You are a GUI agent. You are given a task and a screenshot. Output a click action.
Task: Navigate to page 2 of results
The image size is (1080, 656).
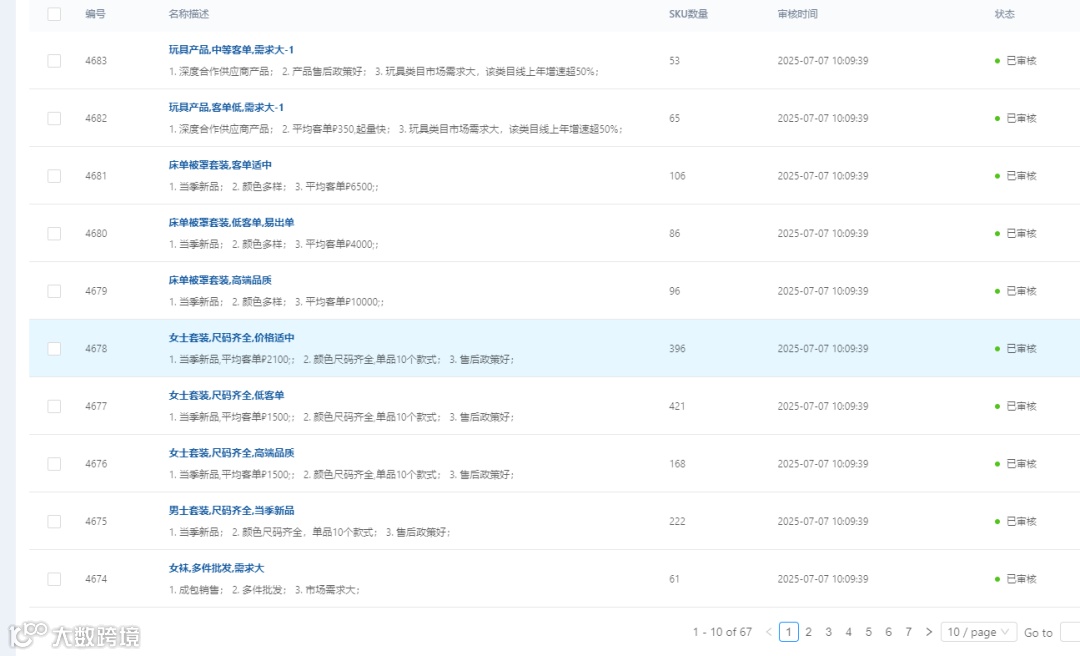[808, 632]
